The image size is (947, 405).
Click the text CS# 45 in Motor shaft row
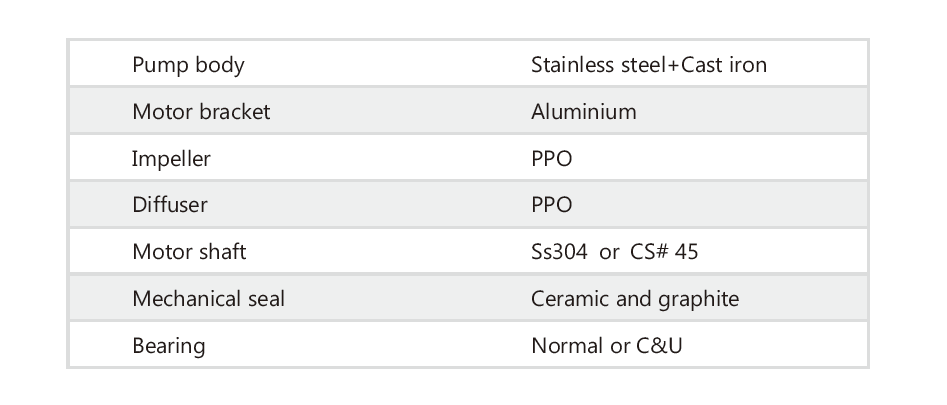coord(664,252)
